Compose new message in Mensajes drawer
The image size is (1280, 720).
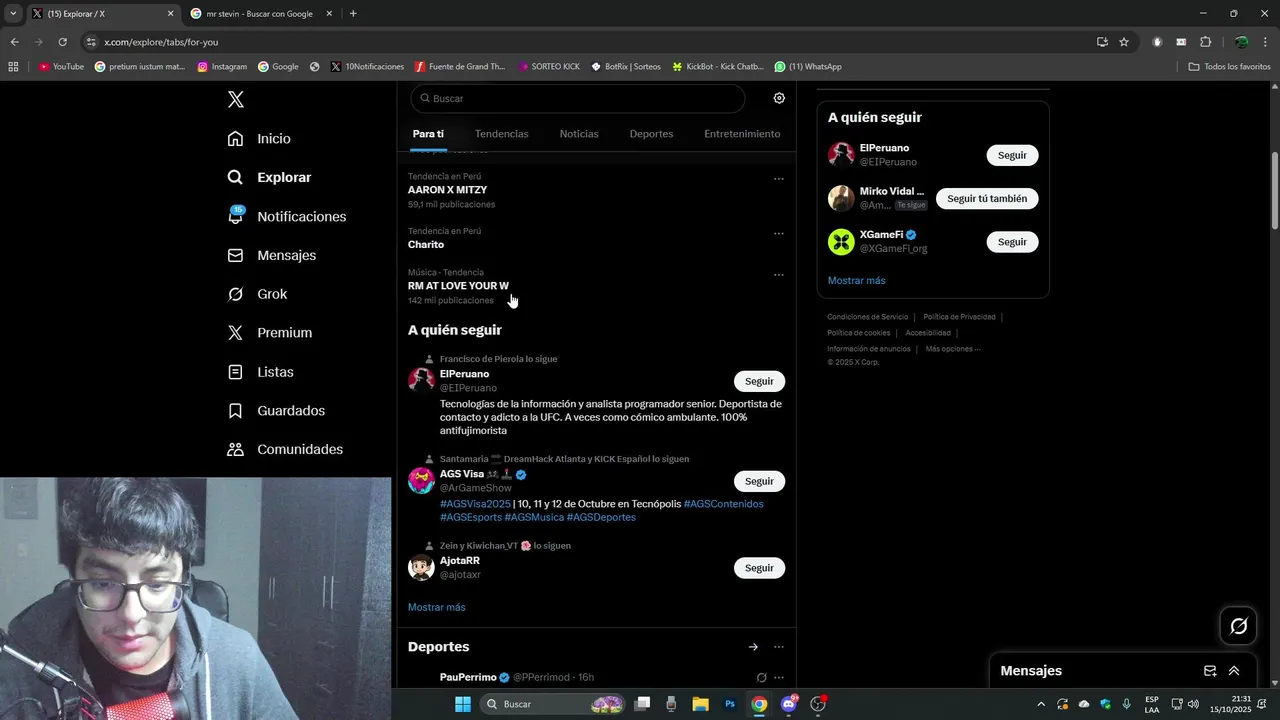pos(1210,671)
